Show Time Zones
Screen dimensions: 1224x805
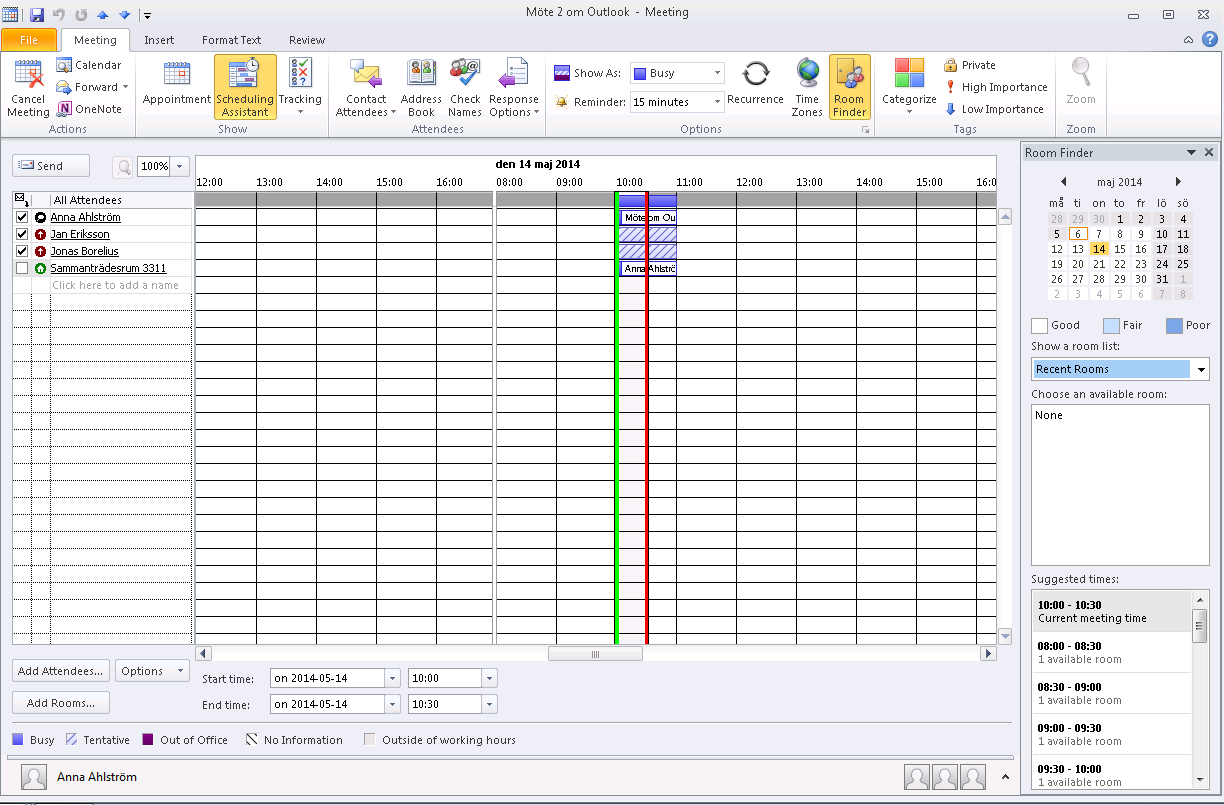[x=807, y=88]
